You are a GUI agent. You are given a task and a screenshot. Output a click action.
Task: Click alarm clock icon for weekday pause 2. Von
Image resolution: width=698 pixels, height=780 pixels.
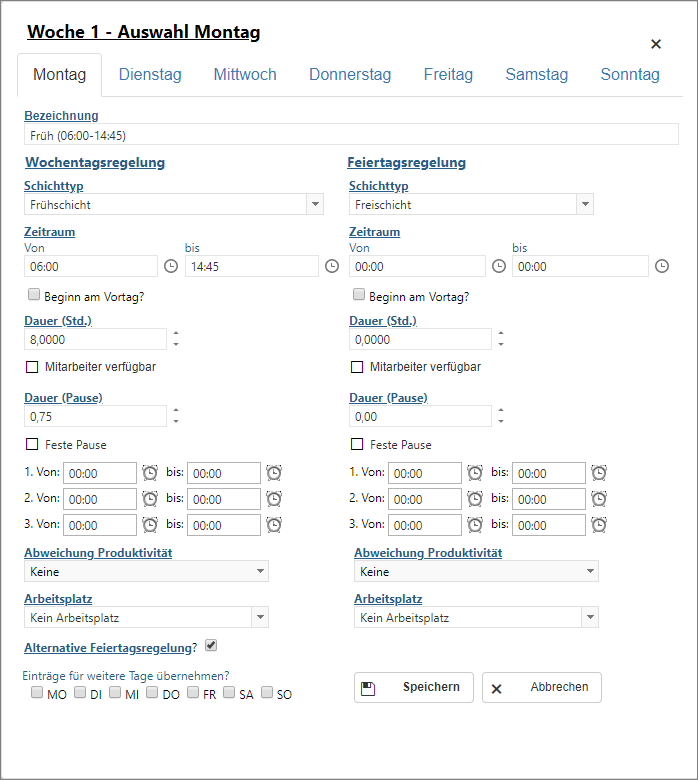[150, 498]
